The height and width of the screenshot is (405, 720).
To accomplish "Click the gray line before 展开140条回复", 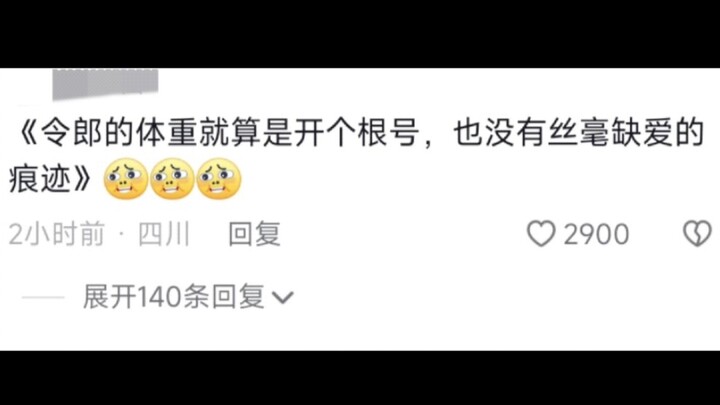I will pos(43,298).
